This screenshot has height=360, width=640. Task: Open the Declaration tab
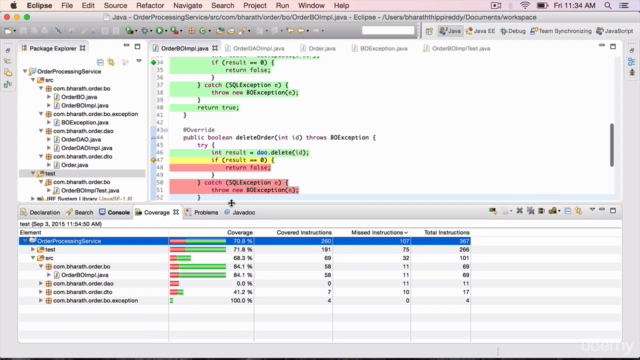coord(40,213)
